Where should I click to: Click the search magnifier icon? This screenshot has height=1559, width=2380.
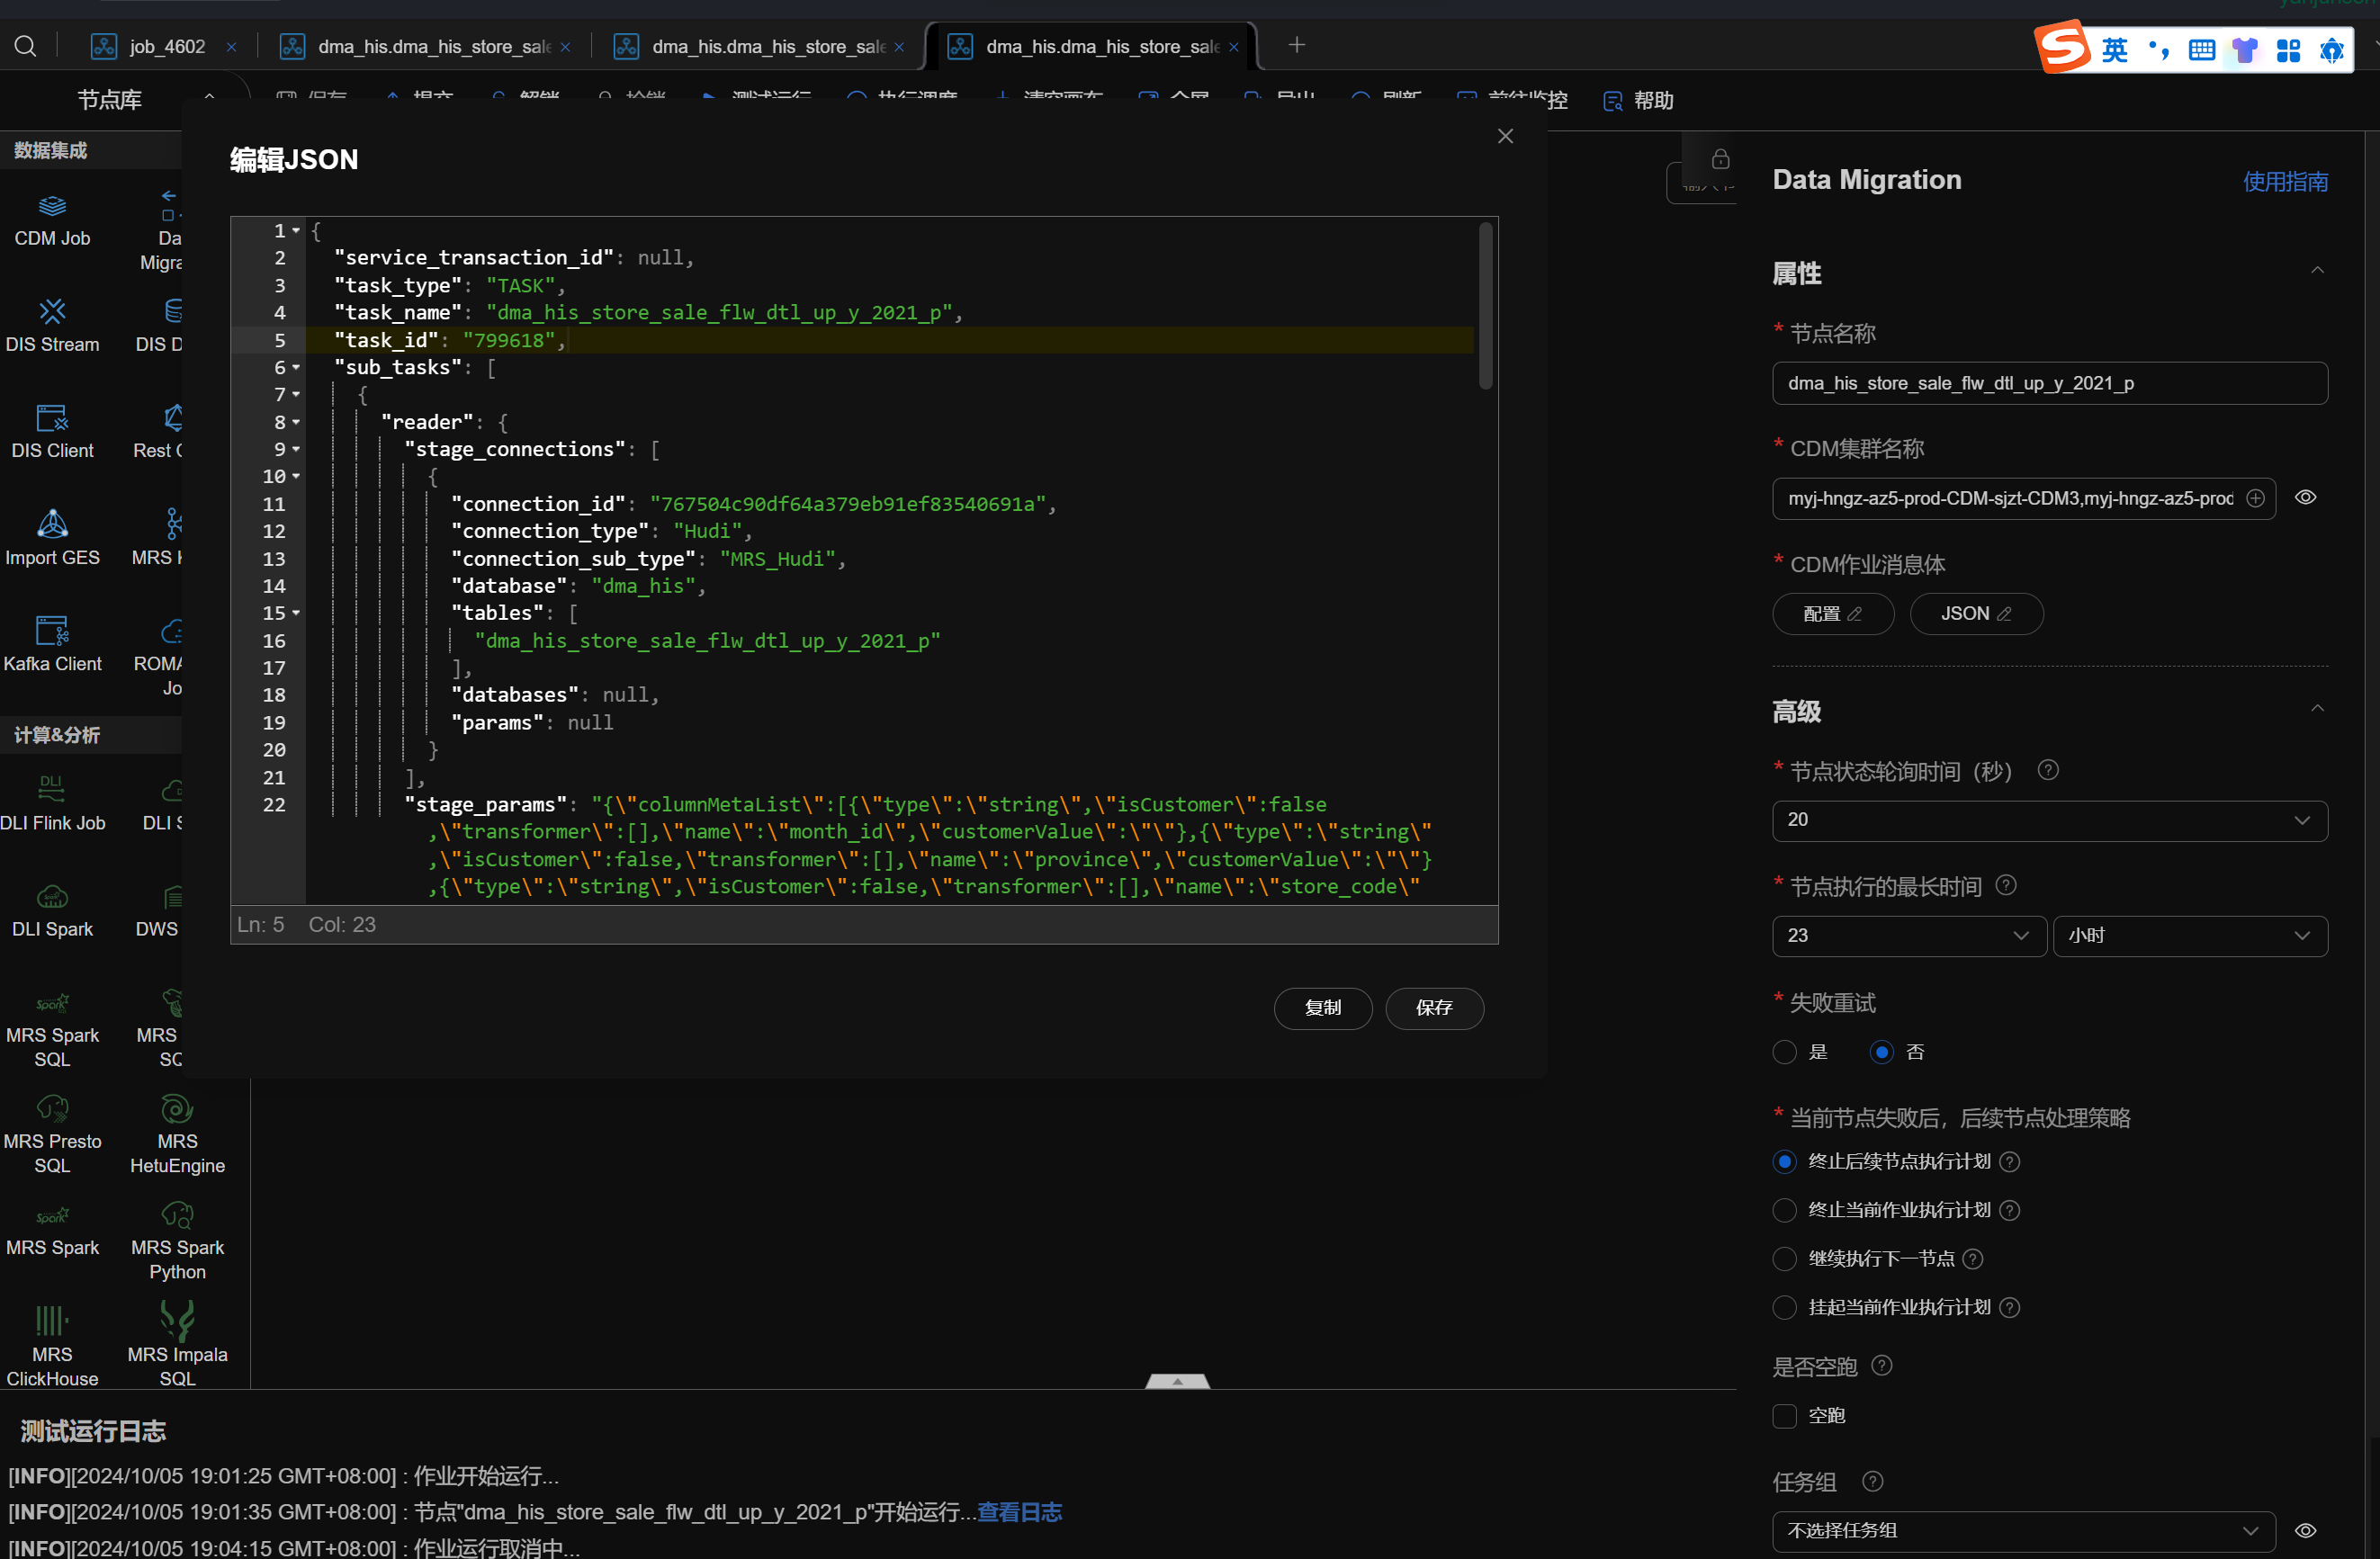[26, 46]
